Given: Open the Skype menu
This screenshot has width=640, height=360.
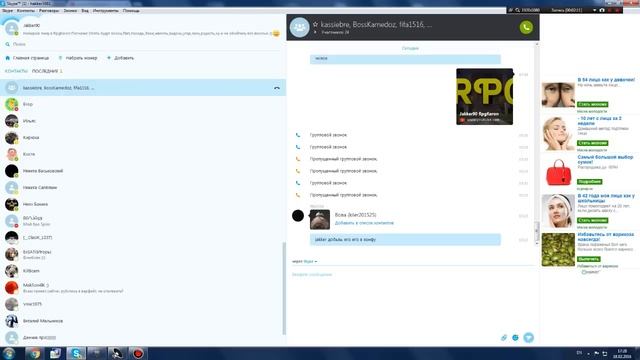Looking at the screenshot, I should click(x=7, y=11).
